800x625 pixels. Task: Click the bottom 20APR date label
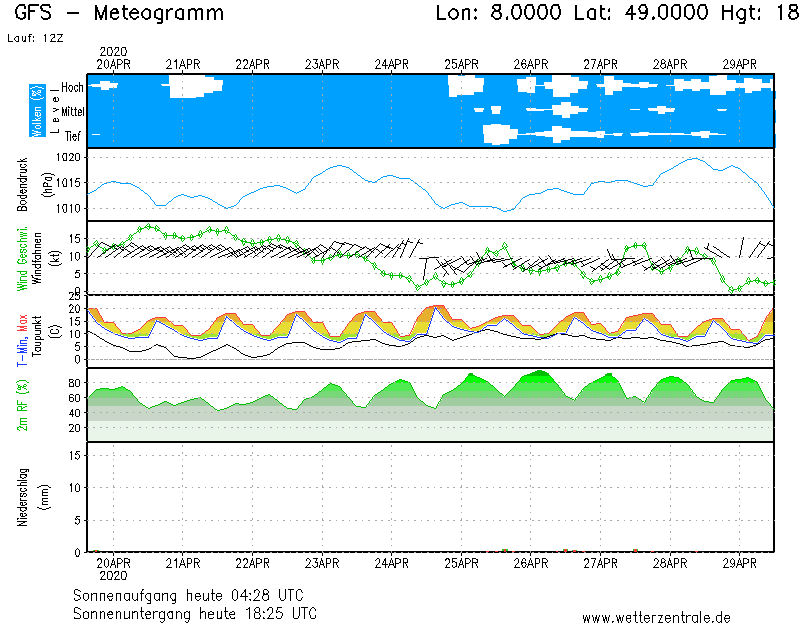113,564
